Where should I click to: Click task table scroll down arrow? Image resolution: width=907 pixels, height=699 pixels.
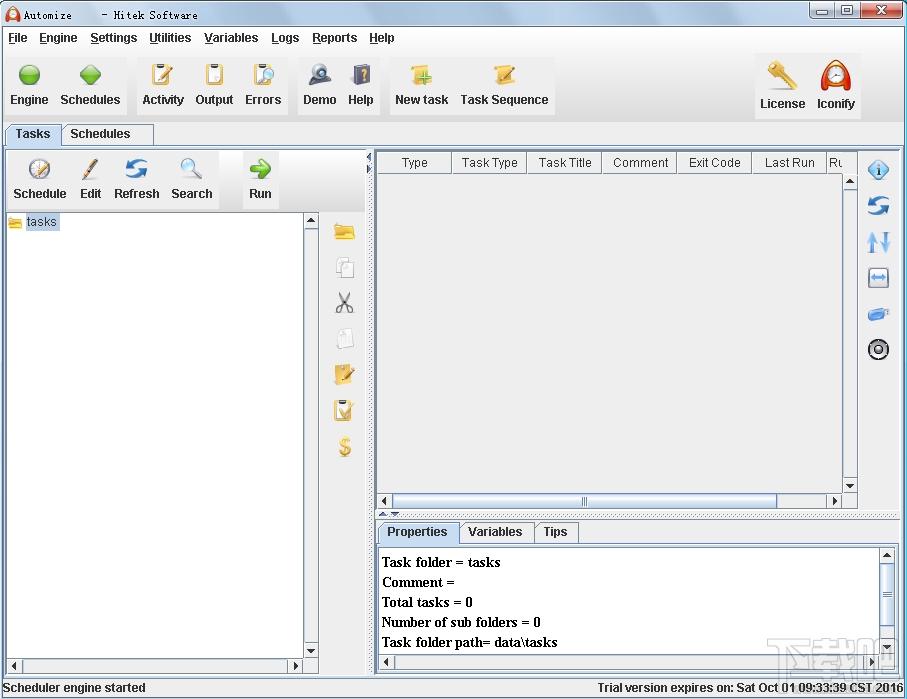(850, 485)
